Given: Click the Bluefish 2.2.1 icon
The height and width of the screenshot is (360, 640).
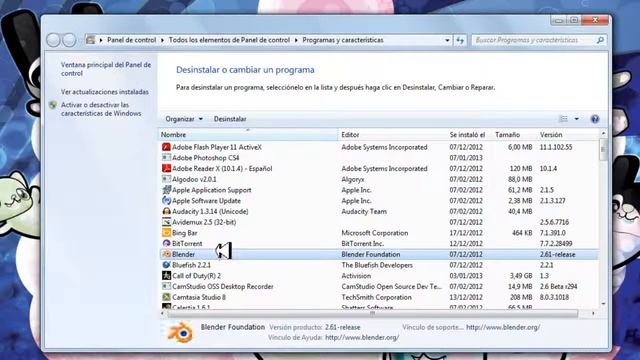Looking at the screenshot, I should (x=166, y=265).
